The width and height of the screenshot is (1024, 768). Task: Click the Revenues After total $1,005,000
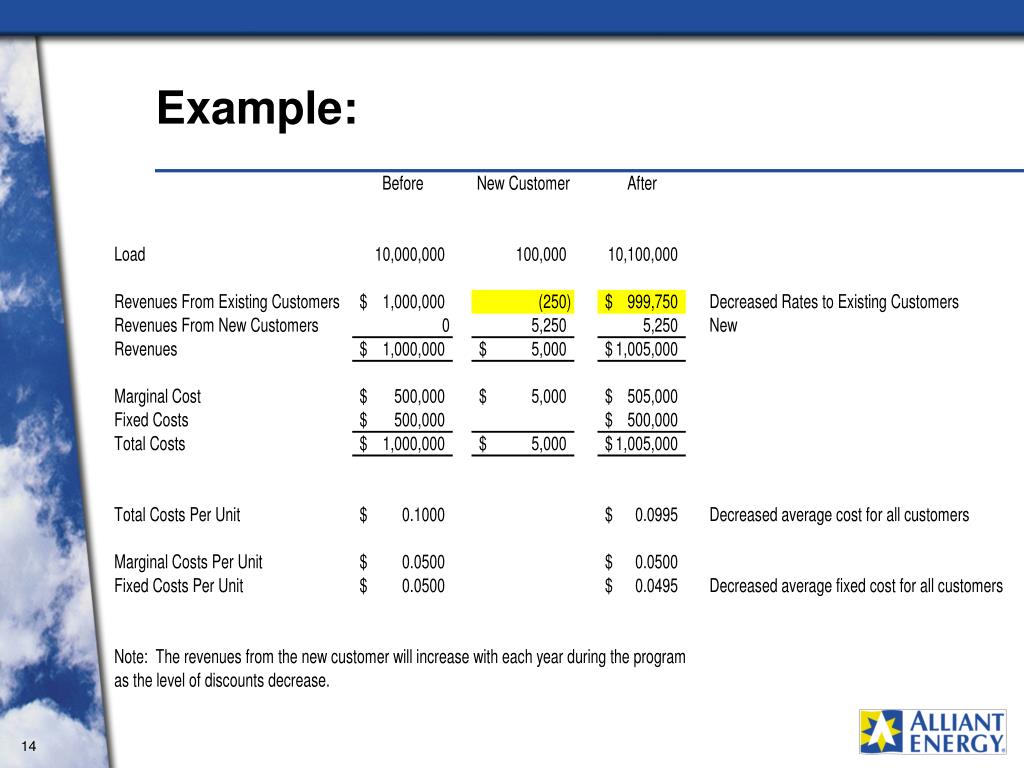click(641, 349)
